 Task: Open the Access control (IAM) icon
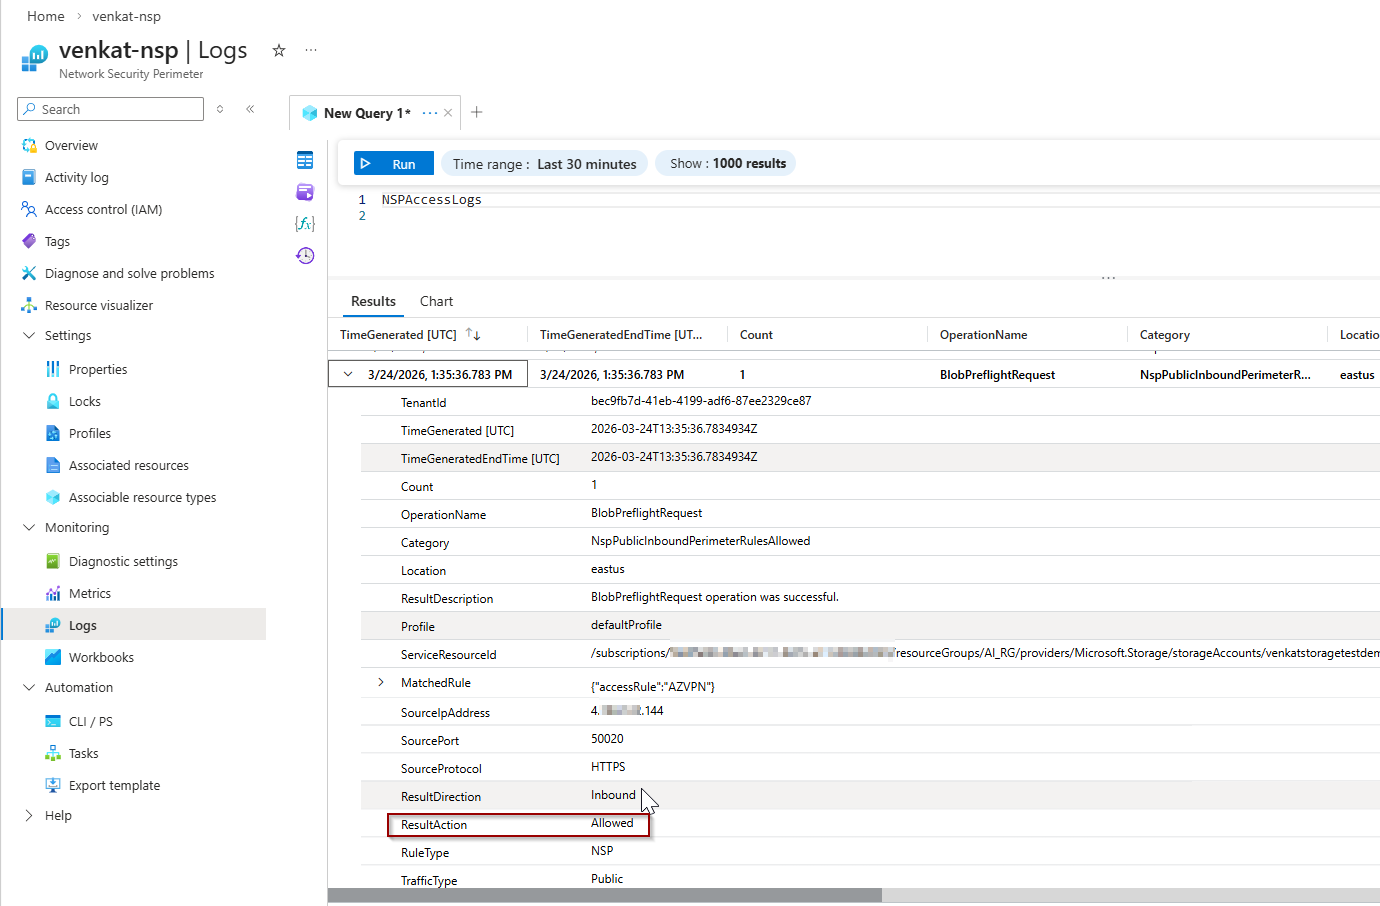click(x=29, y=210)
